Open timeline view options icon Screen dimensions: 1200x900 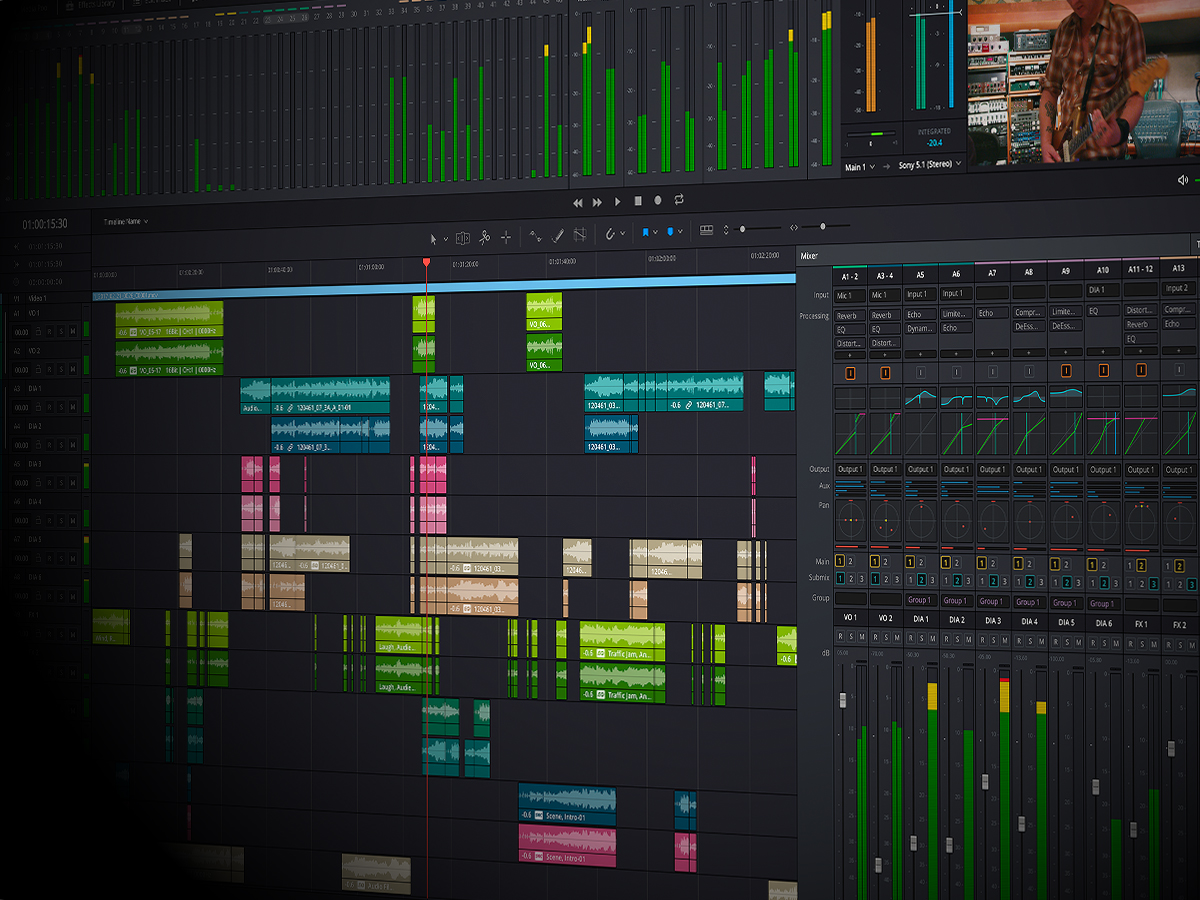[707, 232]
